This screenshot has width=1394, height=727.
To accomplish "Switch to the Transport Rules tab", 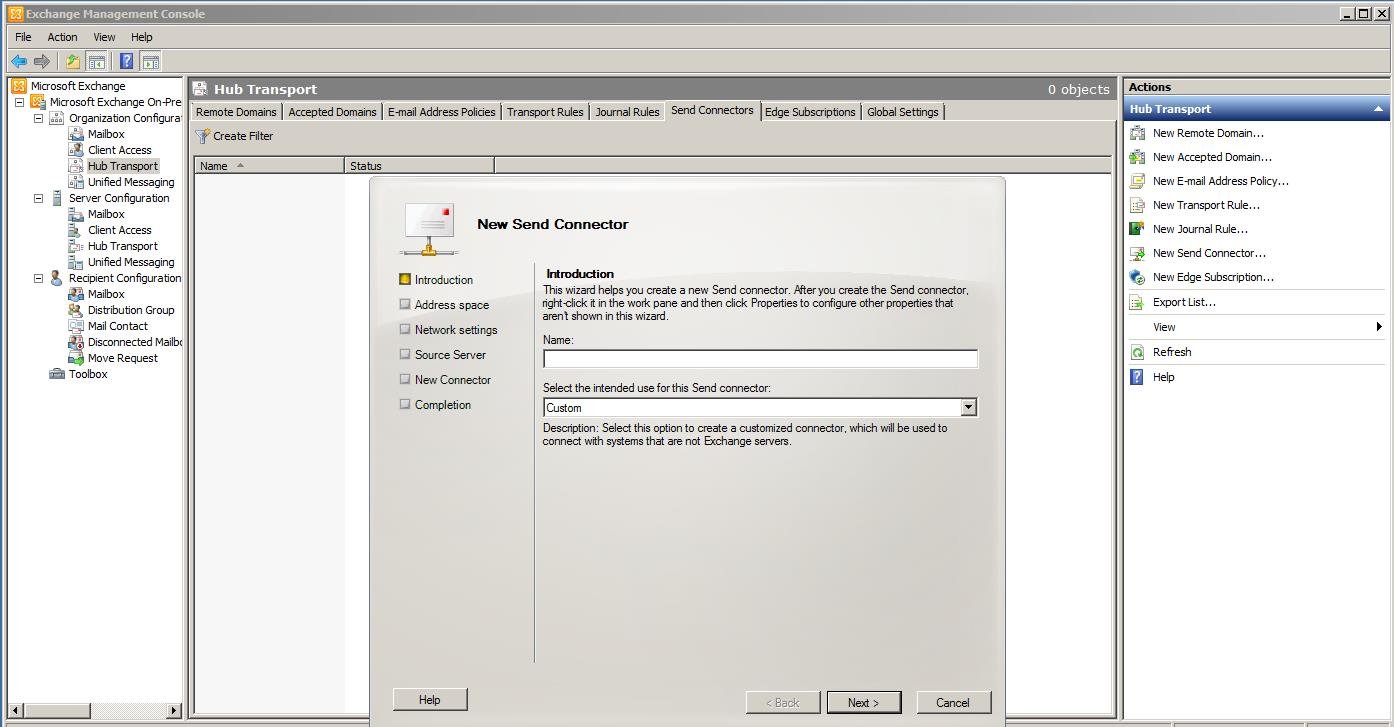I will coord(545,112).
